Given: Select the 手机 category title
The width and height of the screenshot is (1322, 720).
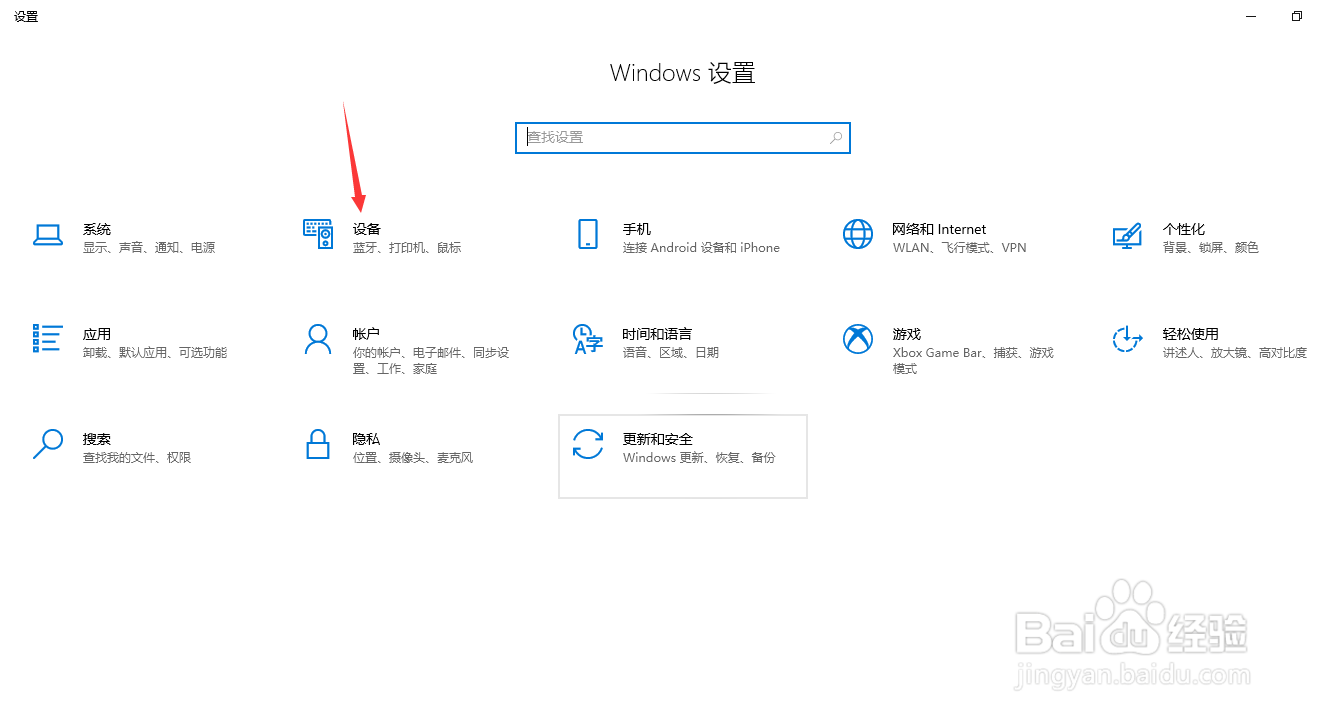Looking at the screenshot, I should click(x=637, y=229).
